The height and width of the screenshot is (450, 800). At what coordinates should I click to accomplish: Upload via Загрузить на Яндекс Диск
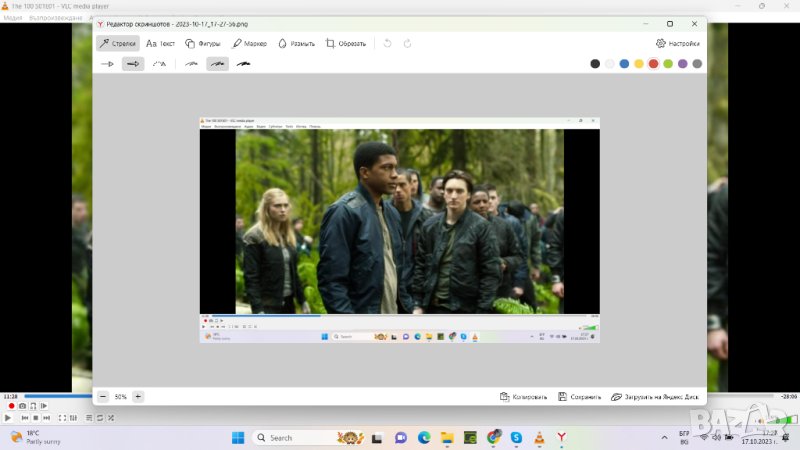tap(655, 397)
